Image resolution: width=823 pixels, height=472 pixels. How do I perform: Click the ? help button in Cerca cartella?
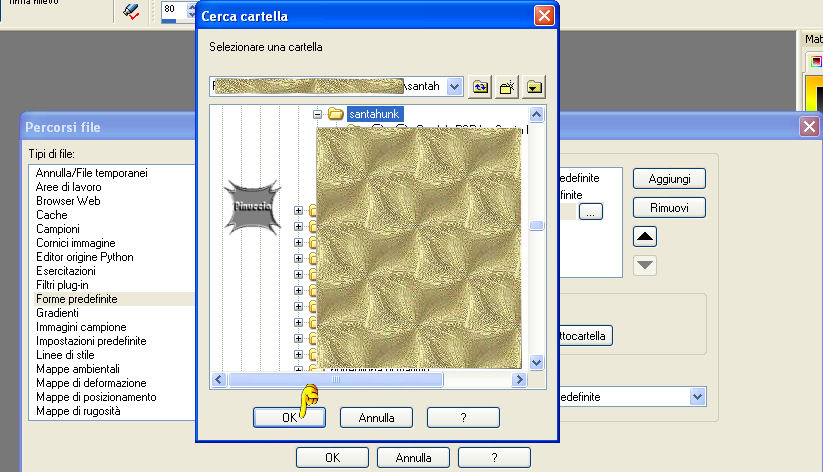click(463, 417)
